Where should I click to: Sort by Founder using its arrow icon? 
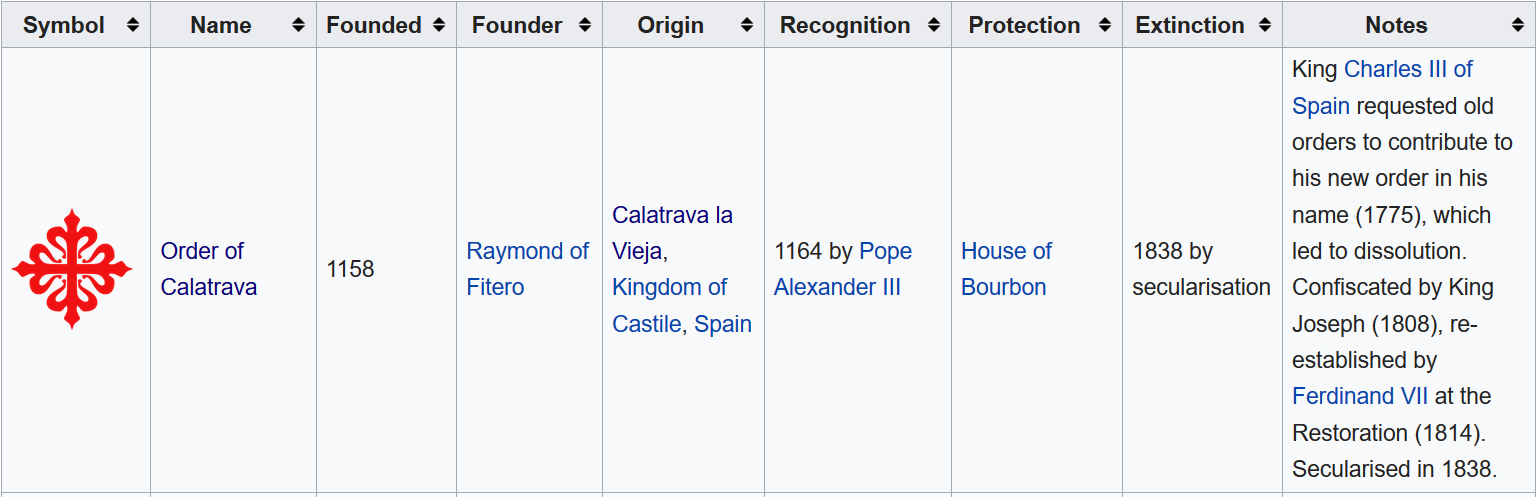coord(585,25)
